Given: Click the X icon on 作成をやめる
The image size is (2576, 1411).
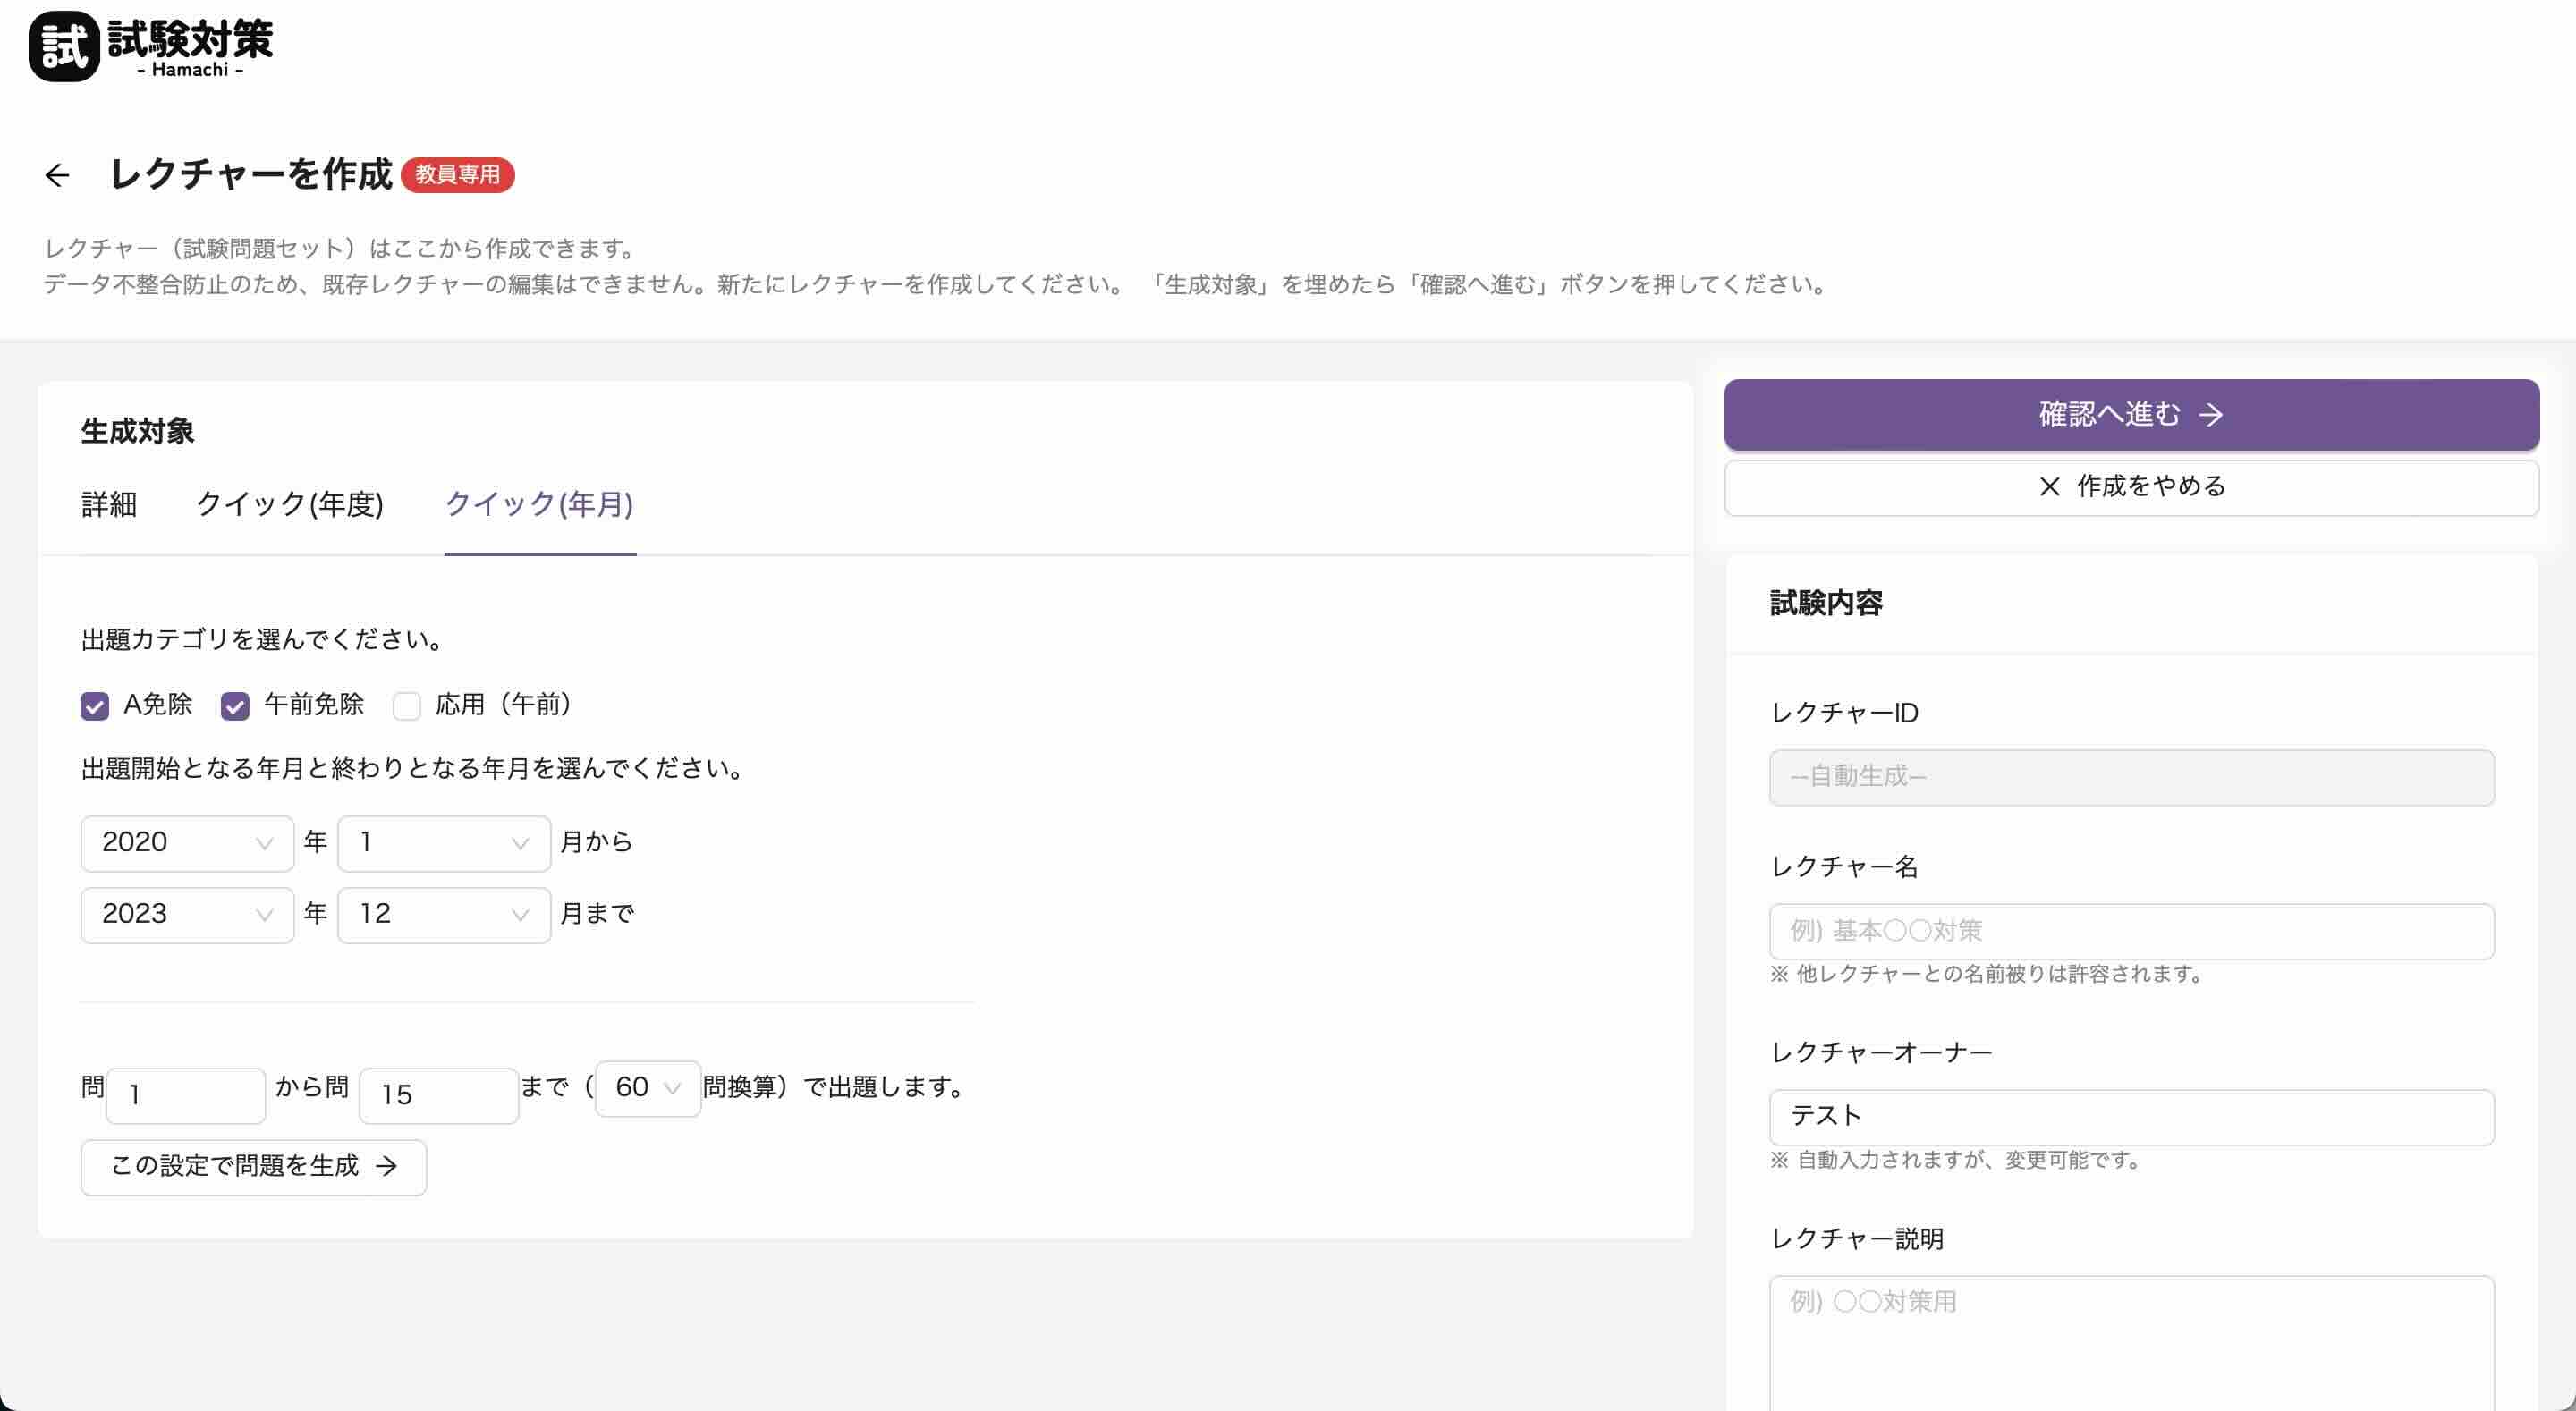Looking at the screenshot, I should (2049, 487).
